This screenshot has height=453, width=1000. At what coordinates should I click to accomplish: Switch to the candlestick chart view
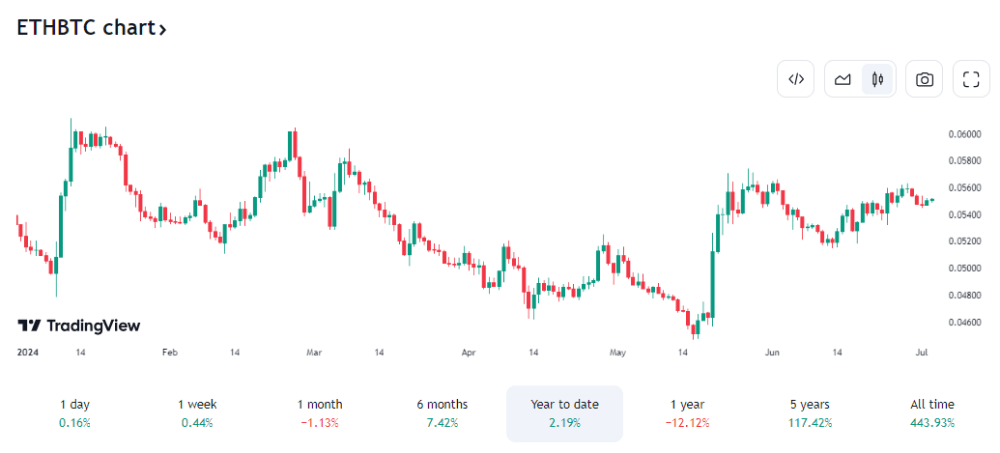click(x=878, y=80)
